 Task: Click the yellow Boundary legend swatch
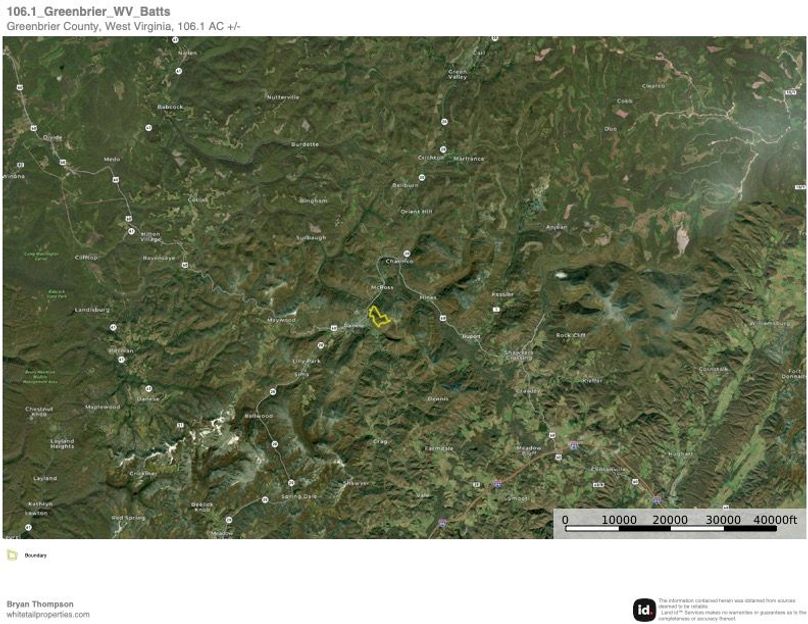point(14,556)
